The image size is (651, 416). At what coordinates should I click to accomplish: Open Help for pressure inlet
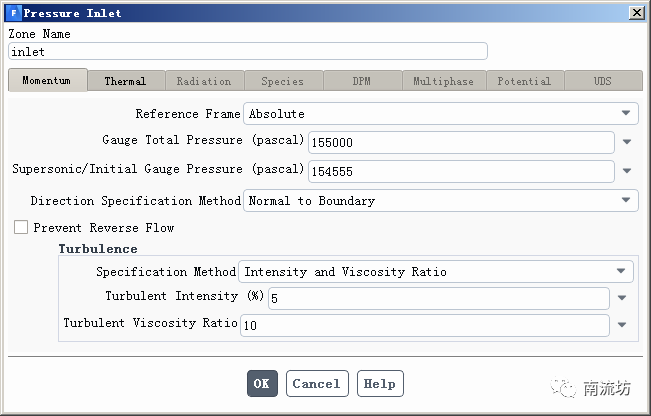point(379,383)
